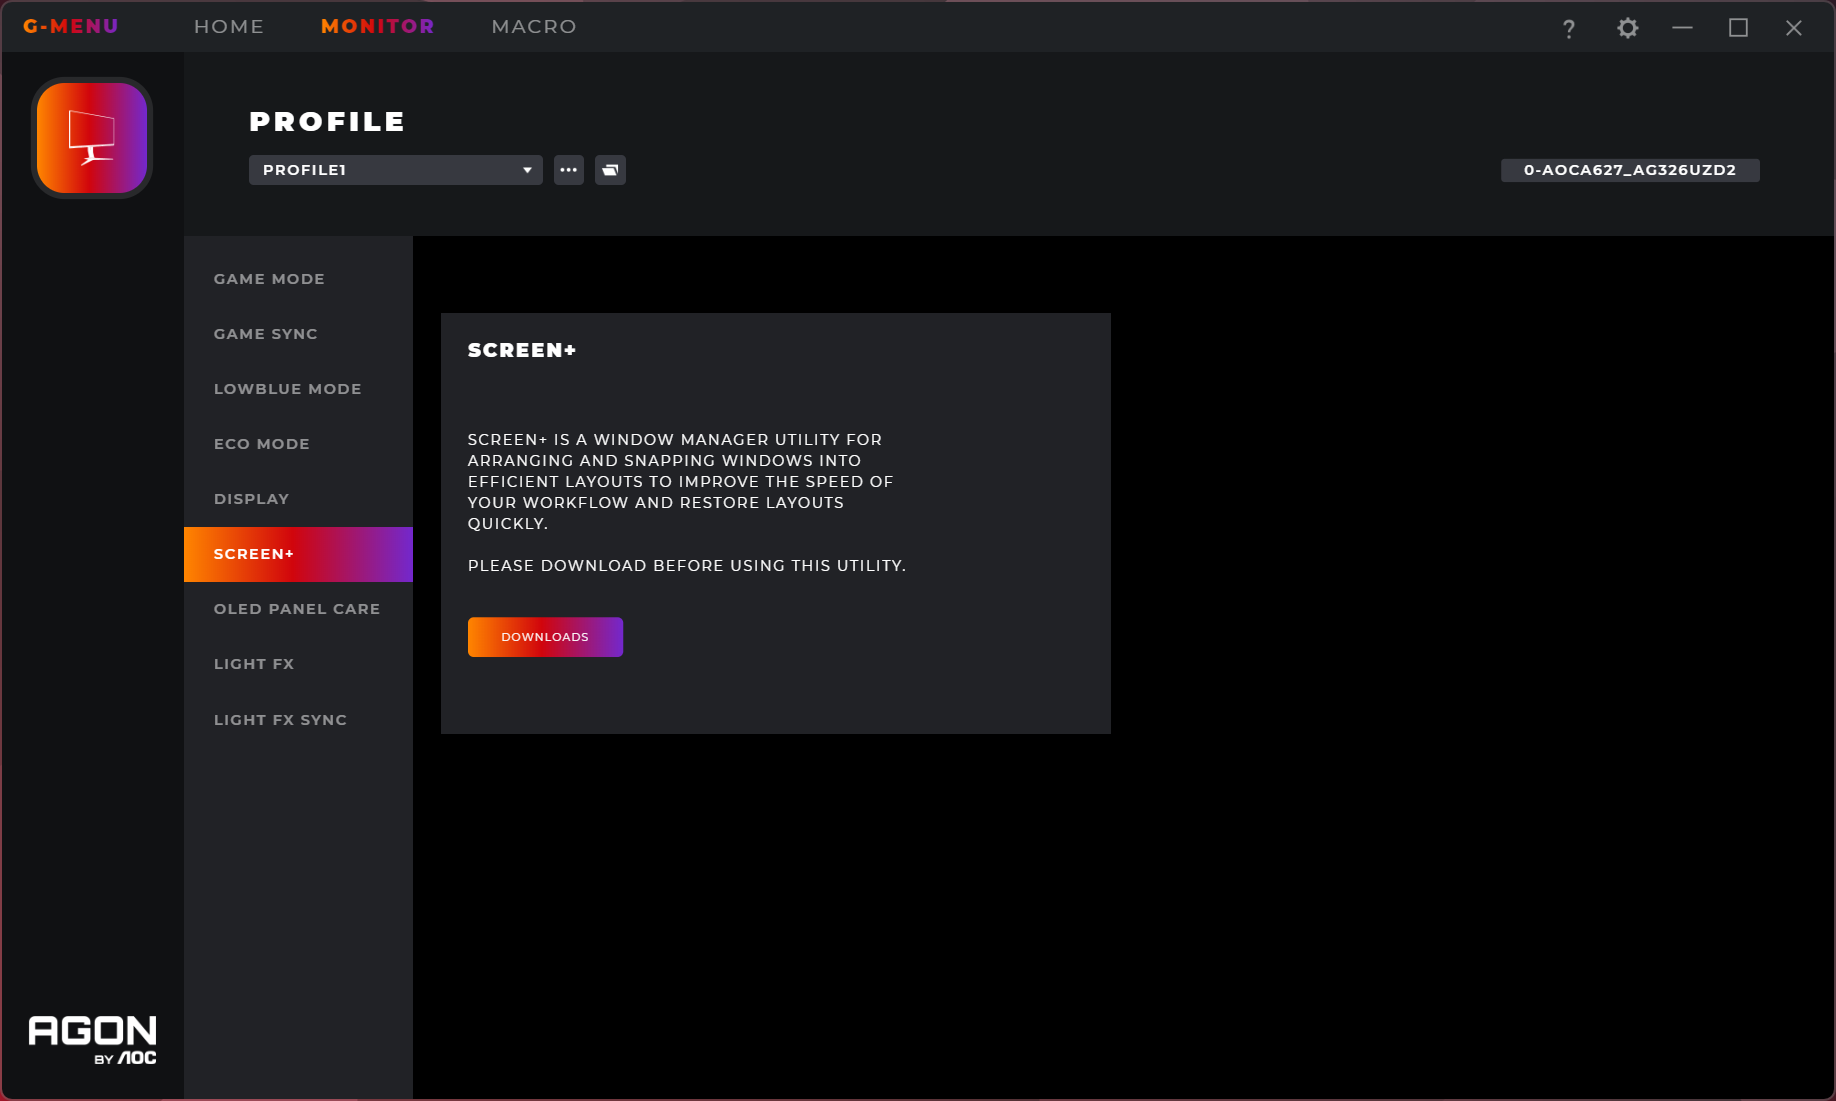Switch to the MACRO tab
1836x1101 pixels.
click(x=534, y=26)
